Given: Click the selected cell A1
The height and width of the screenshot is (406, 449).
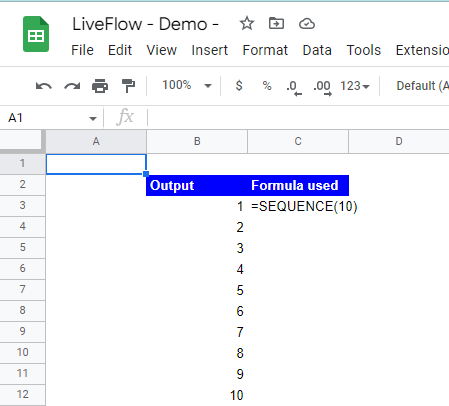Looking at the screenshot, I should click(96, 164).
